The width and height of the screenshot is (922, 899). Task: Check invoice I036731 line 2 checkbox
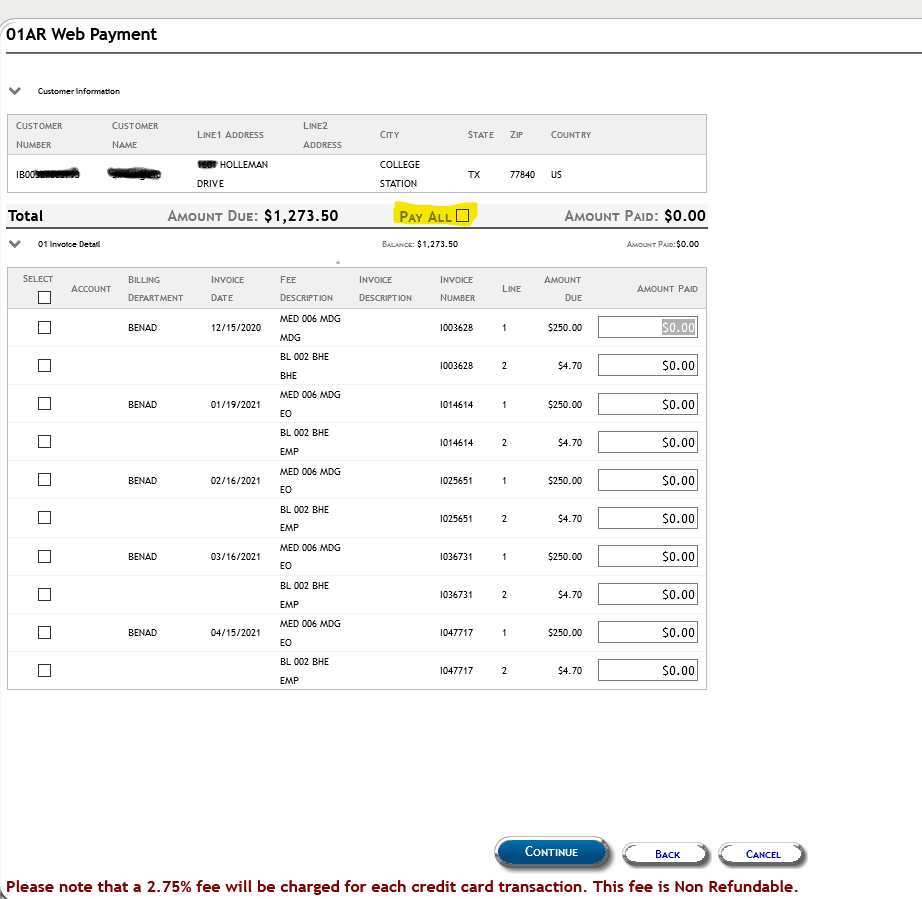(x=44, y=594)
